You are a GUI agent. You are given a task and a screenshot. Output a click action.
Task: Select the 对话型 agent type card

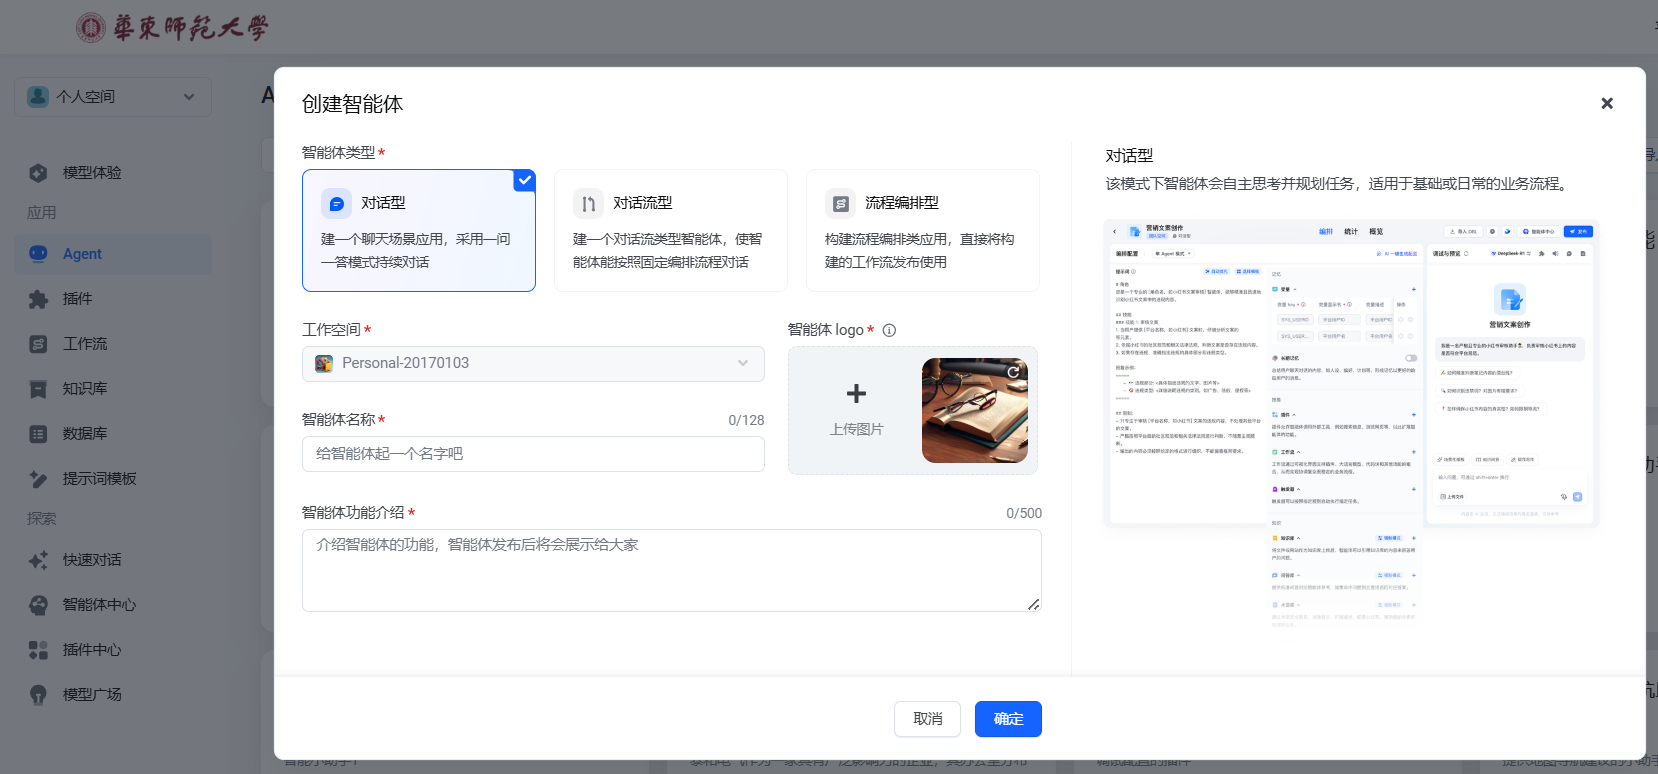[x=418, y=231]
